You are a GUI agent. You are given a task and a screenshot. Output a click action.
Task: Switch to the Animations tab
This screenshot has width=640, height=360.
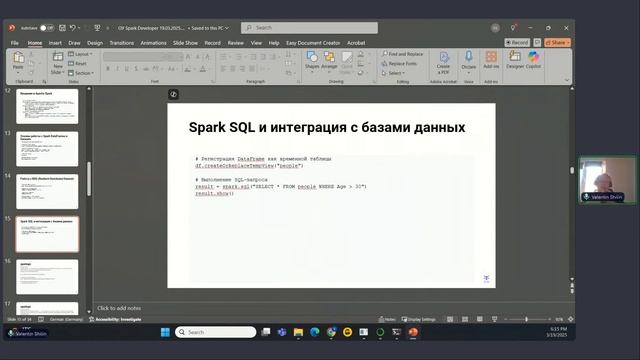(x=153, y=43)
